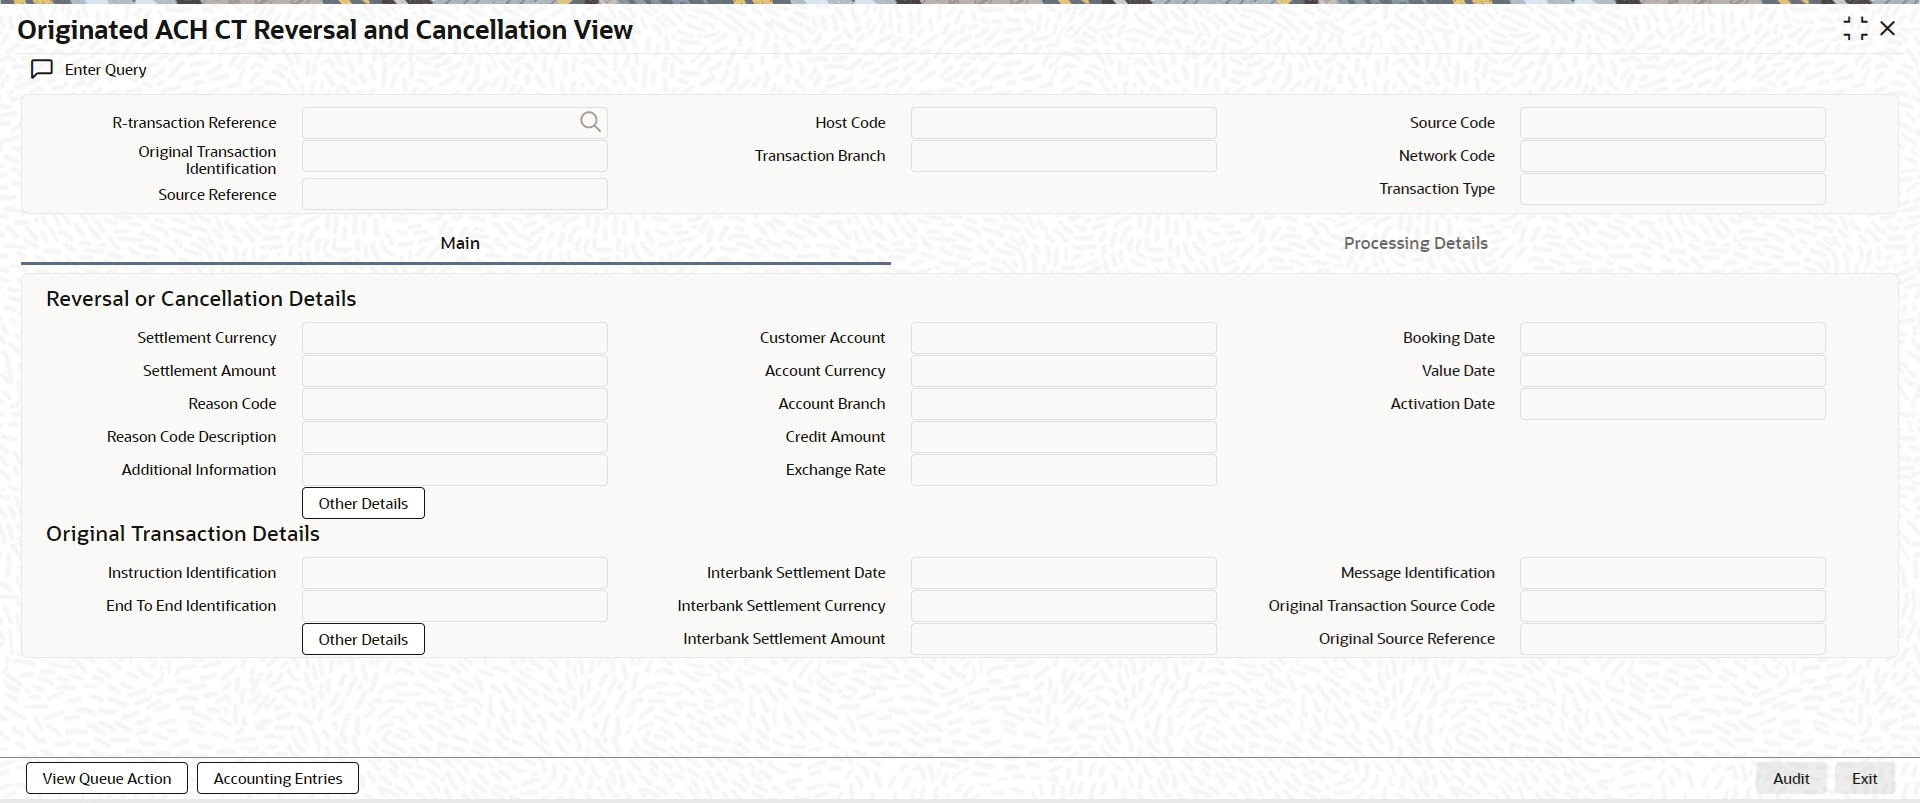
Task: Click the Interbank Settlement Date field
Action: 1064,573
